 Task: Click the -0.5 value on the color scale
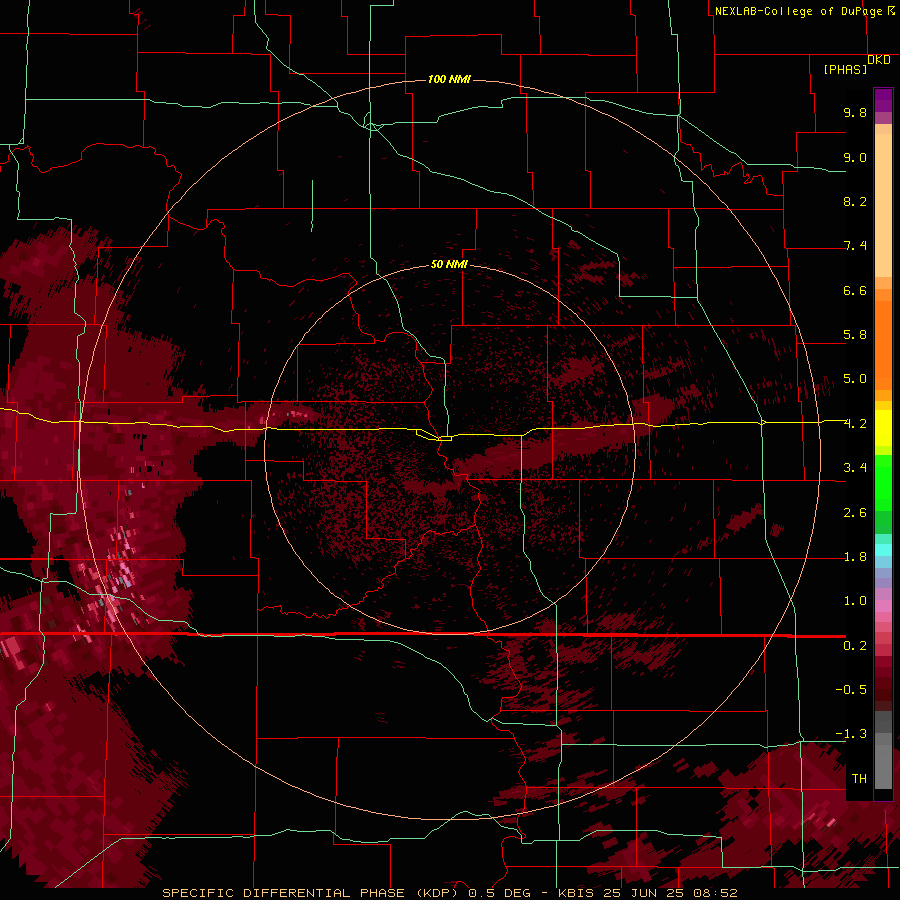click(851, 690)
